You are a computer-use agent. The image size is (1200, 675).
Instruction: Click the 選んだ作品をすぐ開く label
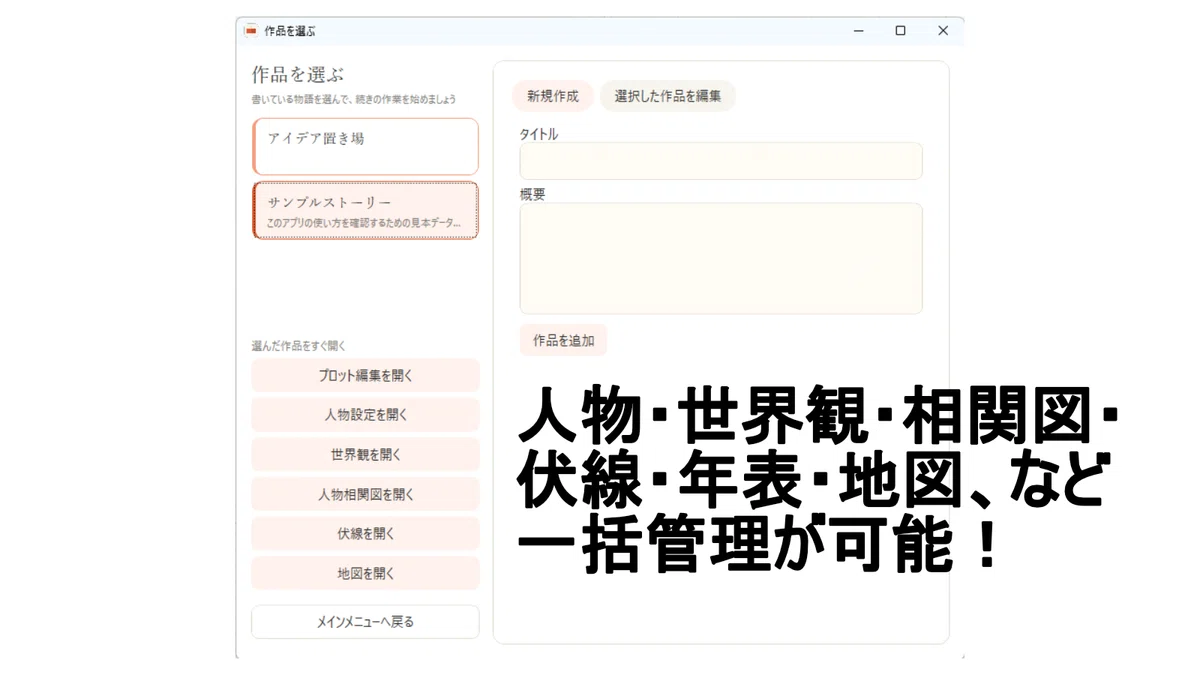click(298, 346)
